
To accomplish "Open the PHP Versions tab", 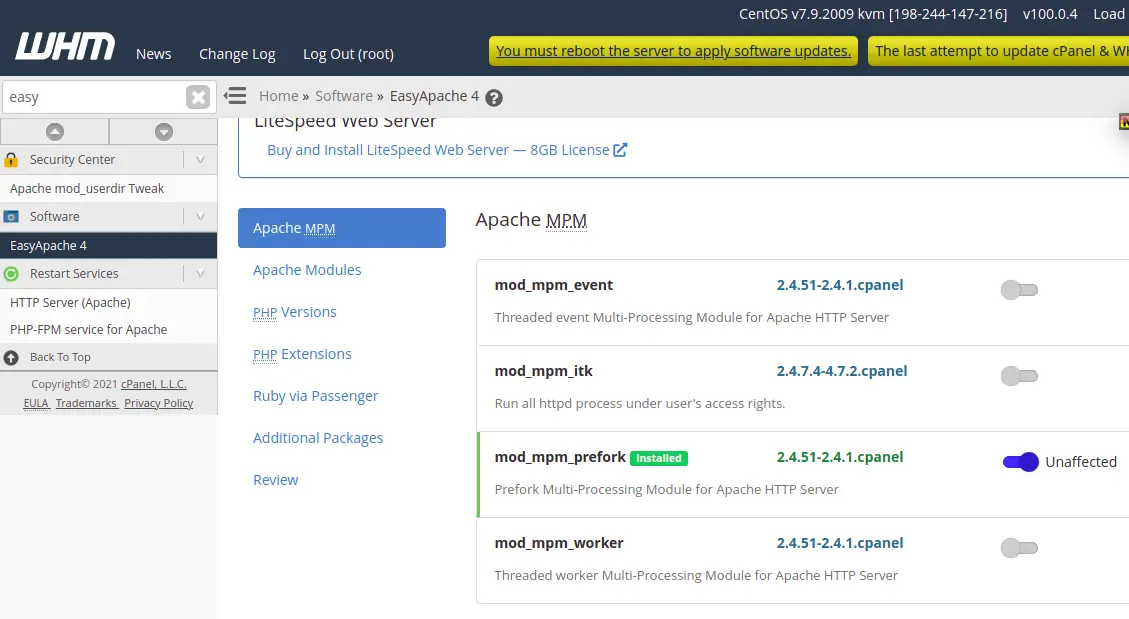I will (x=294, y=312).
